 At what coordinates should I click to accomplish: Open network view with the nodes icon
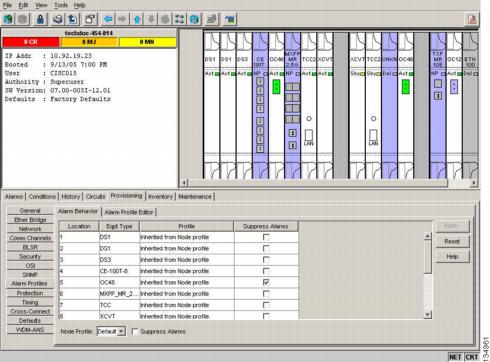coord(179,19)
